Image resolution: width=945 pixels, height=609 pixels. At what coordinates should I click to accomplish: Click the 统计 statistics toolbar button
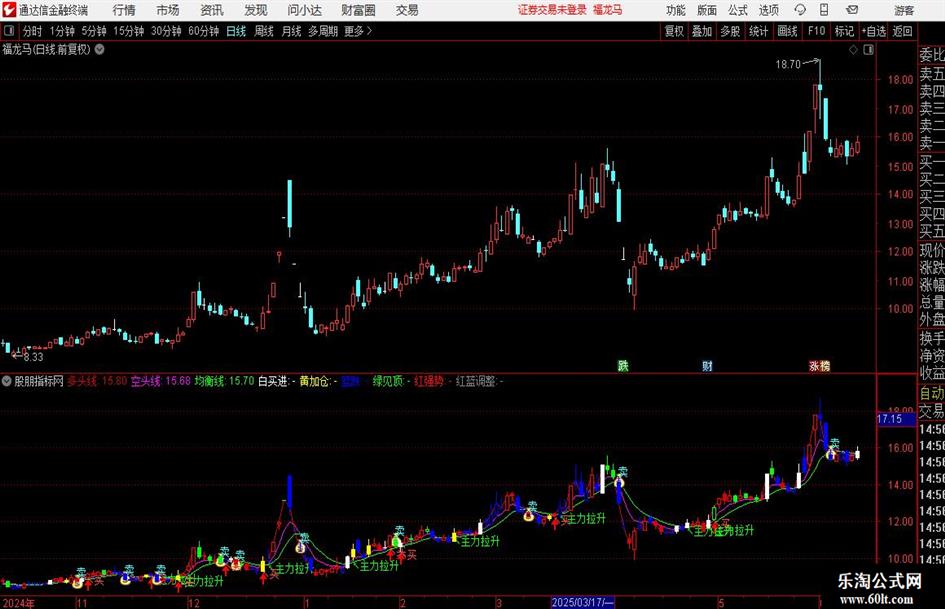click(x=758, y=31)
